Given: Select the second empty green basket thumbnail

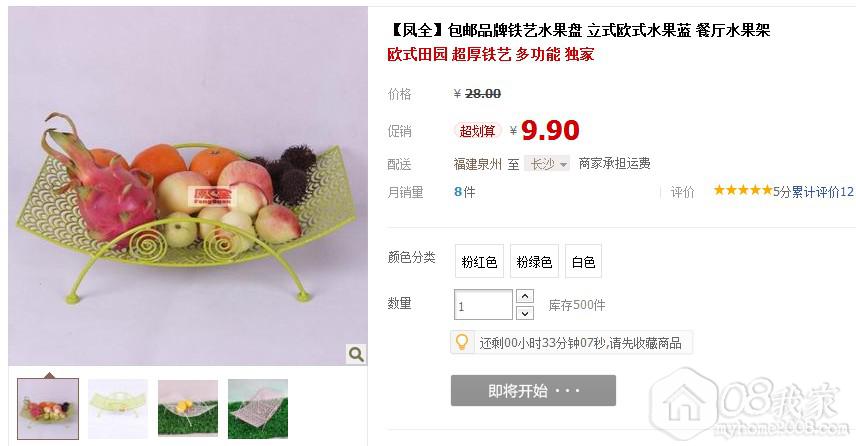Looking at the screenshot, I should 118,409.
